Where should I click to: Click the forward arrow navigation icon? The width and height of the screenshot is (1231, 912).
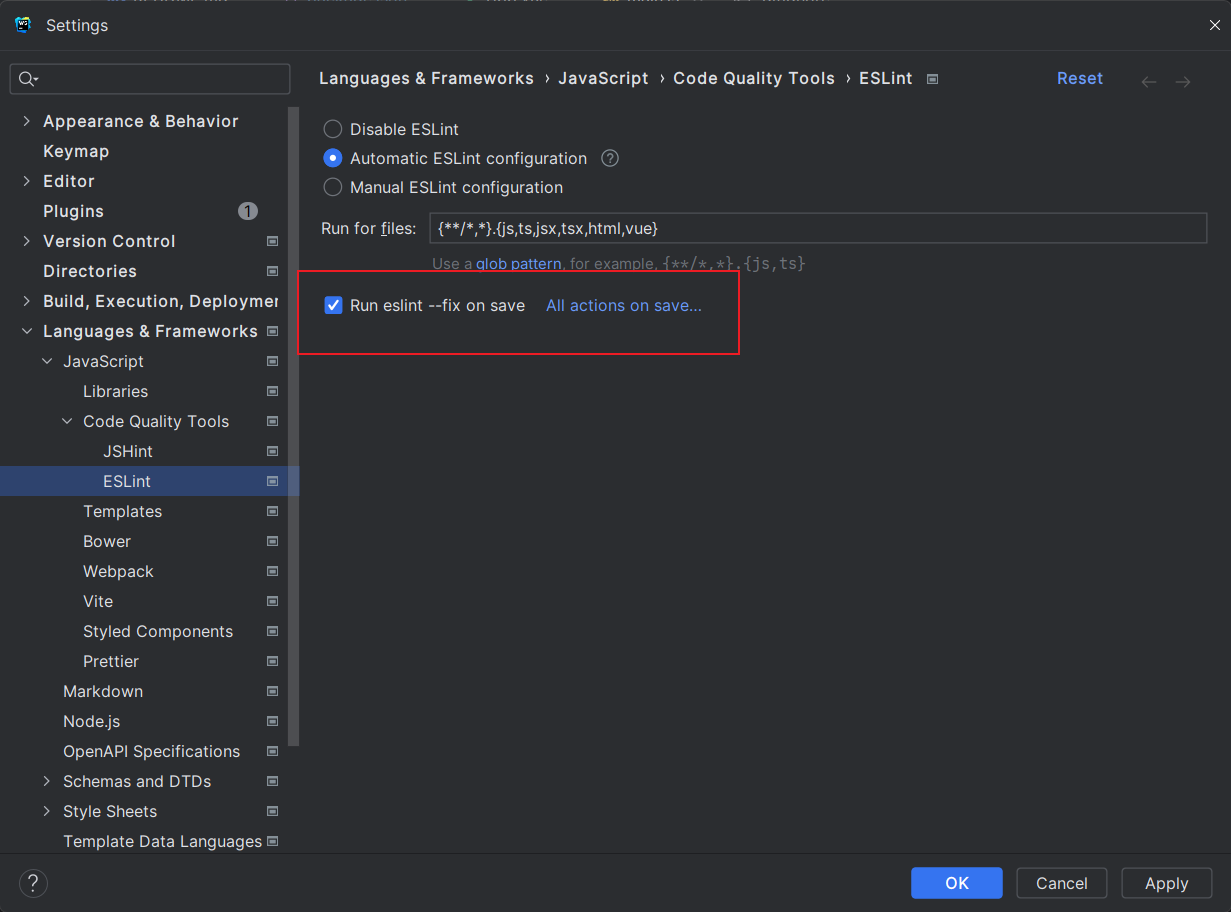click(1183, 81)
